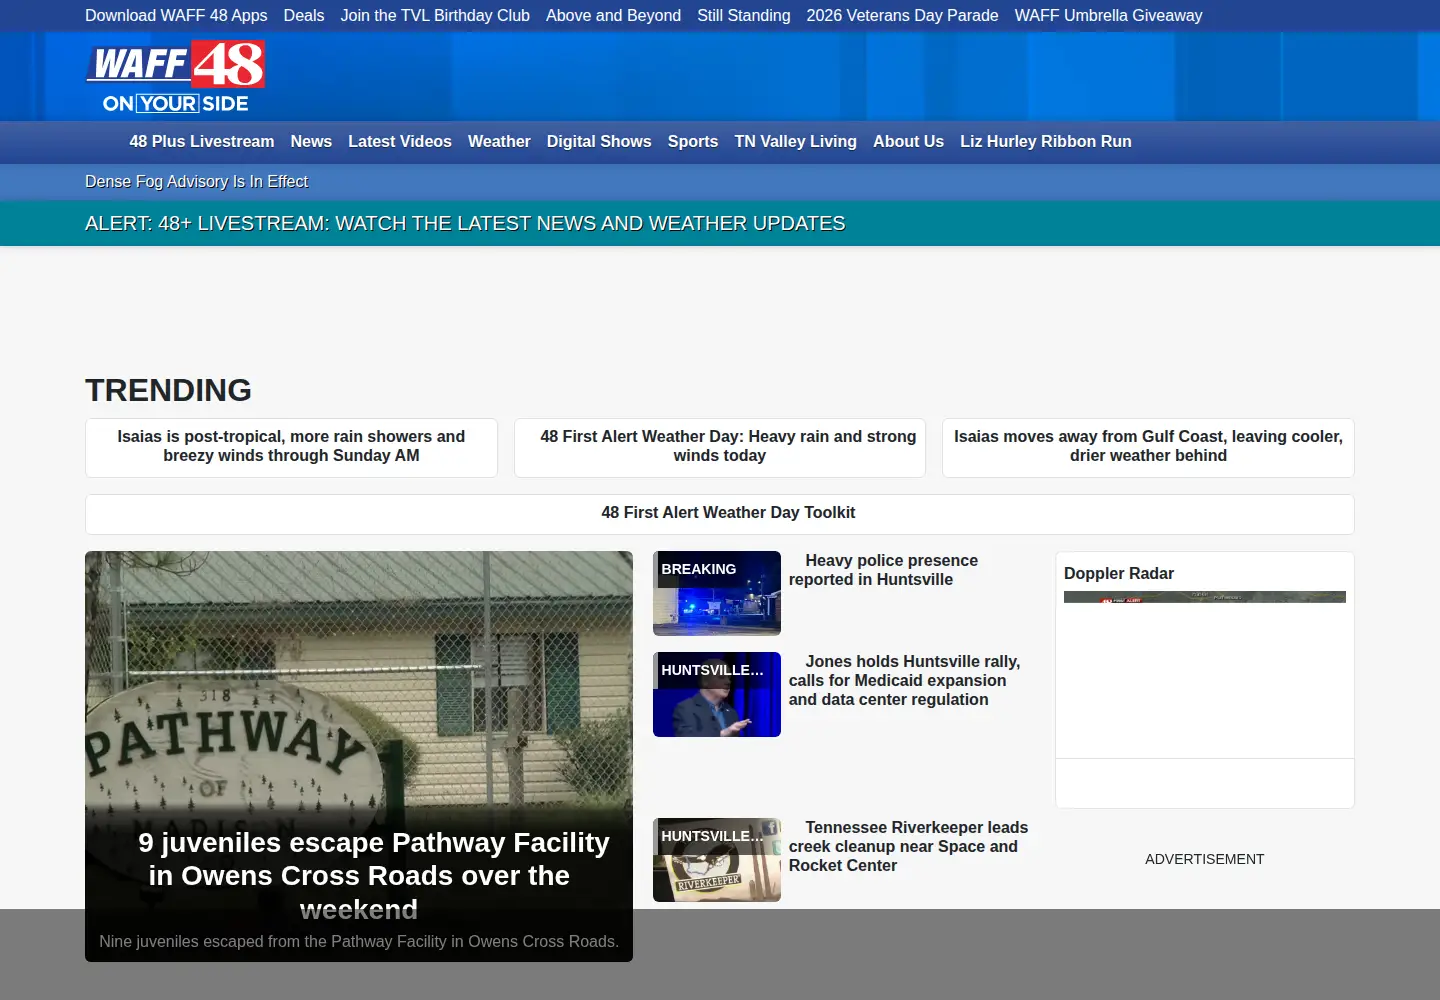
Task: Go to Latest Videos in navigation
Action: (400, 142)
